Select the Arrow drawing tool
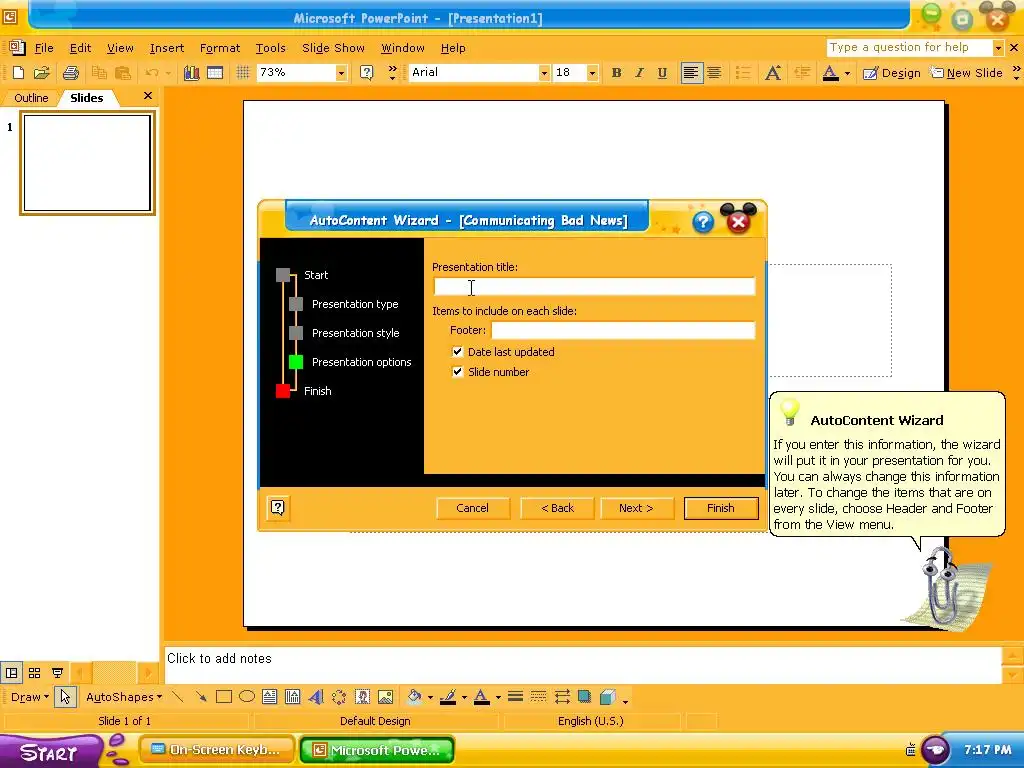This screenshot has height=768, width=1024. [x=200, y=697]
